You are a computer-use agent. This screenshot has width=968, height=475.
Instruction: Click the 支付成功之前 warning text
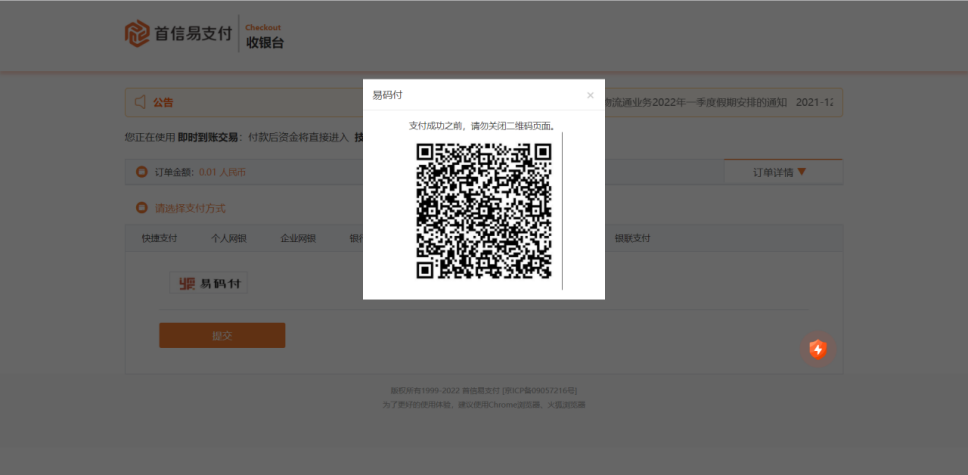pos(483,126)
